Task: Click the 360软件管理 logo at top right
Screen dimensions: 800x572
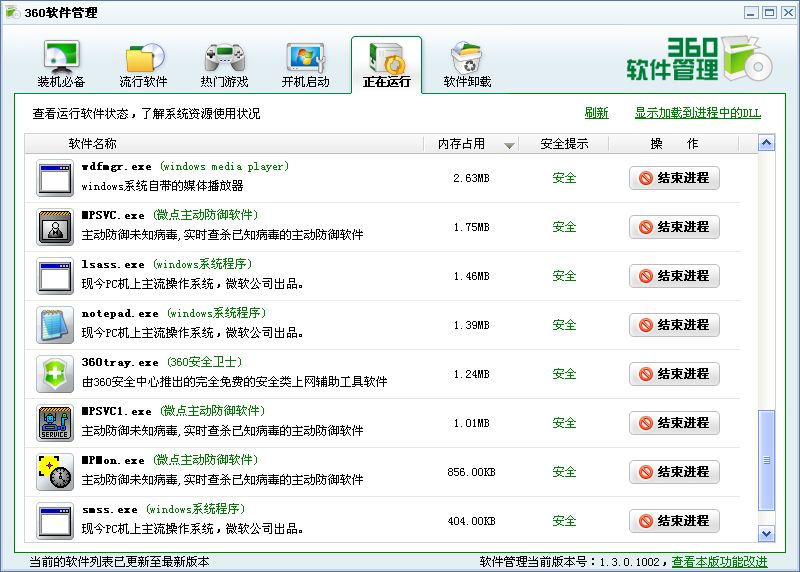Action: [699, 59]
